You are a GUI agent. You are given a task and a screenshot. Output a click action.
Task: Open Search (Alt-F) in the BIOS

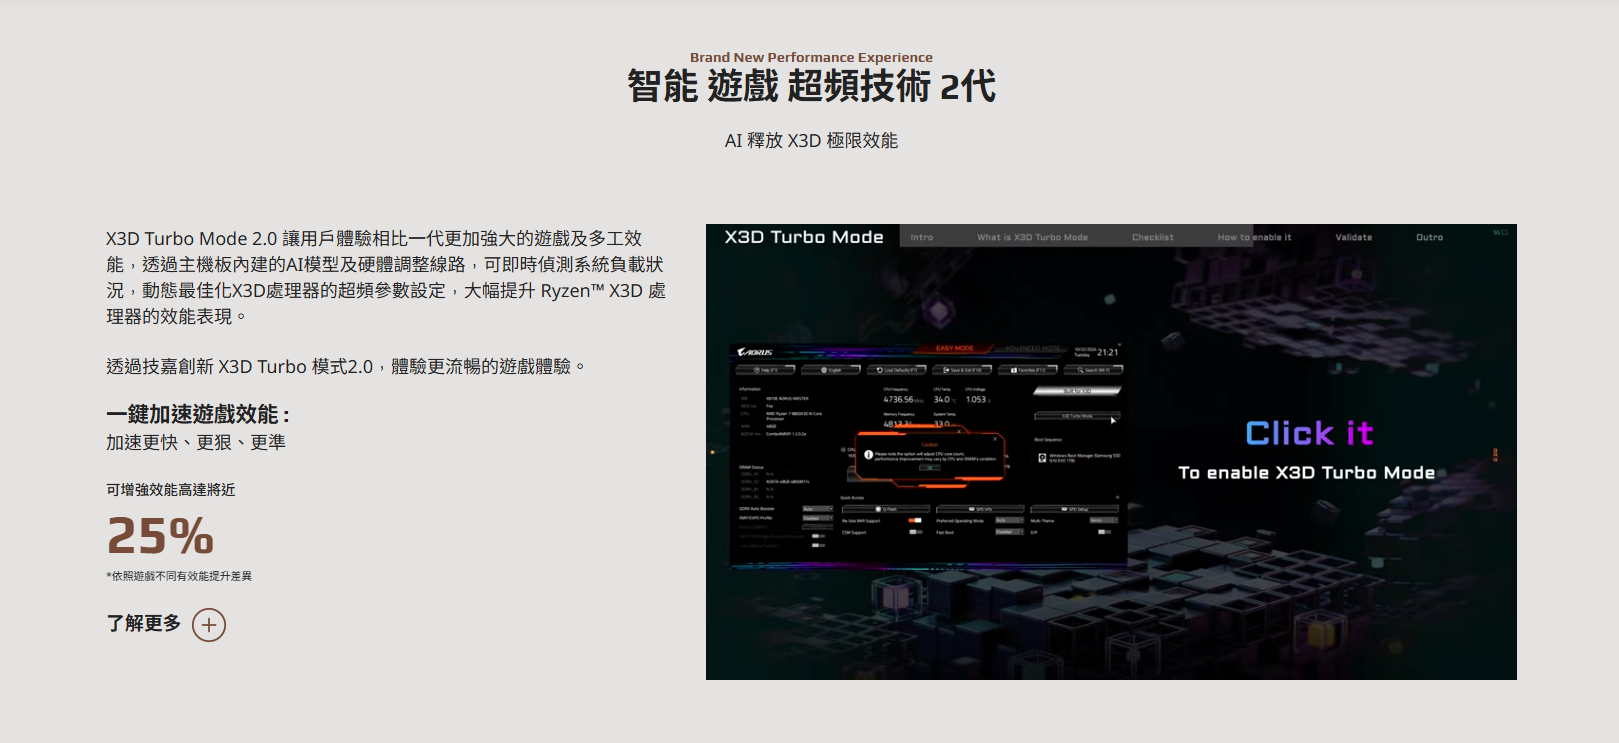pyautogui.click(x=1094, y=370)
